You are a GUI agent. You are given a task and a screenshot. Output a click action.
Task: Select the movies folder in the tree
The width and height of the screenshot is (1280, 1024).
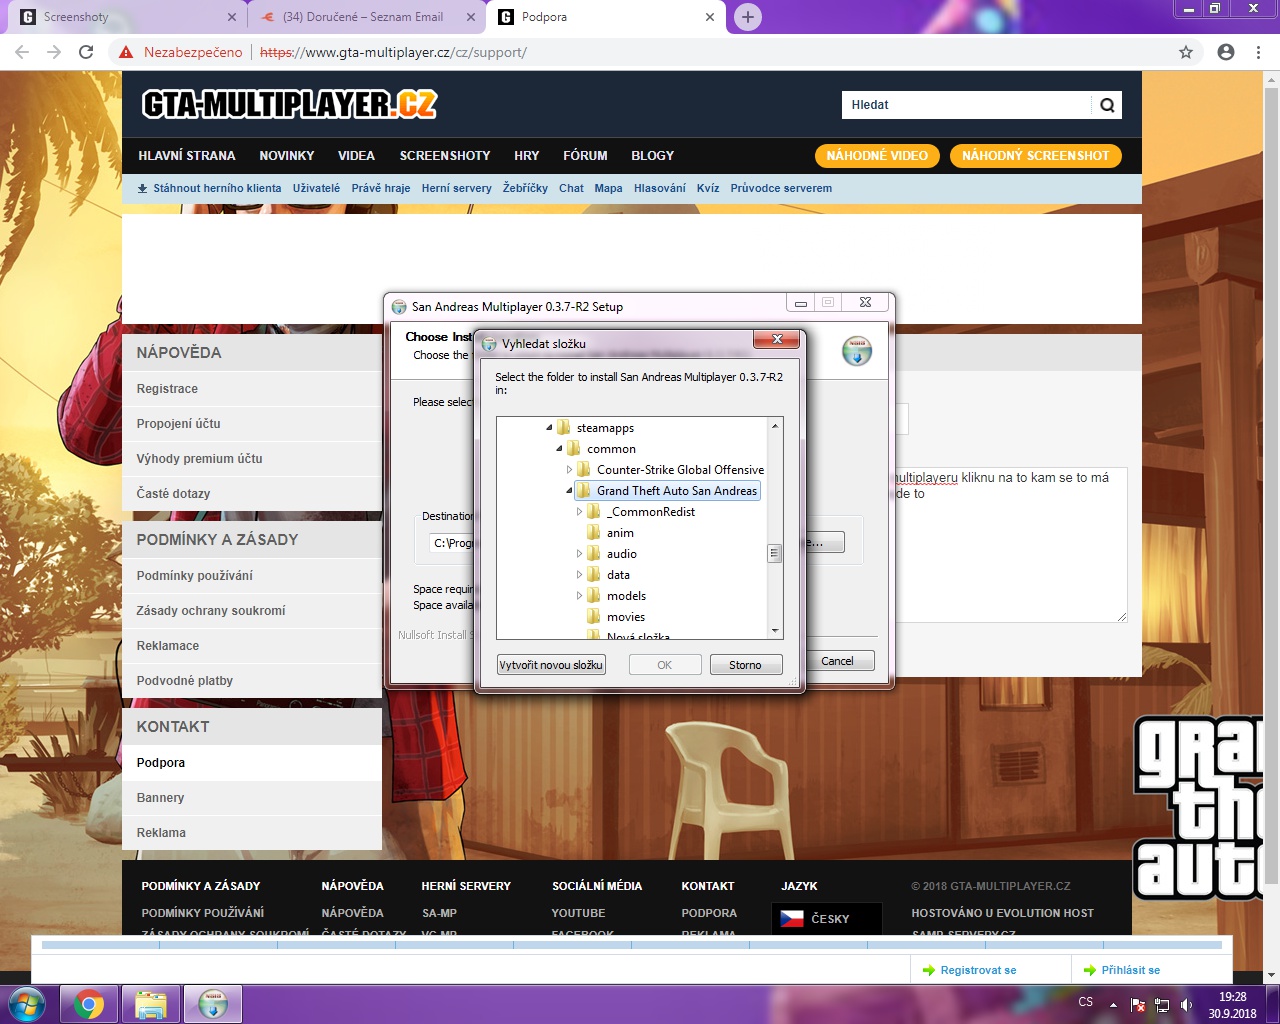(626, 617)
